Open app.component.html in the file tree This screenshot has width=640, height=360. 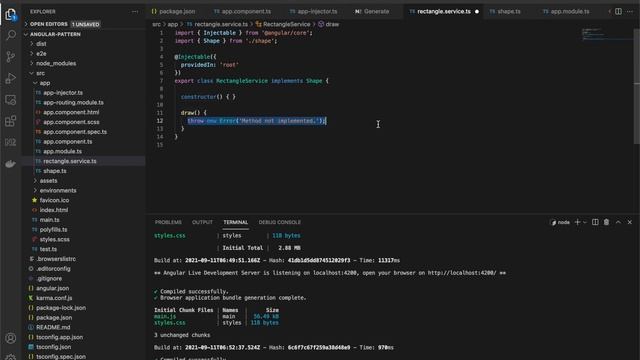tap(71, 112)
